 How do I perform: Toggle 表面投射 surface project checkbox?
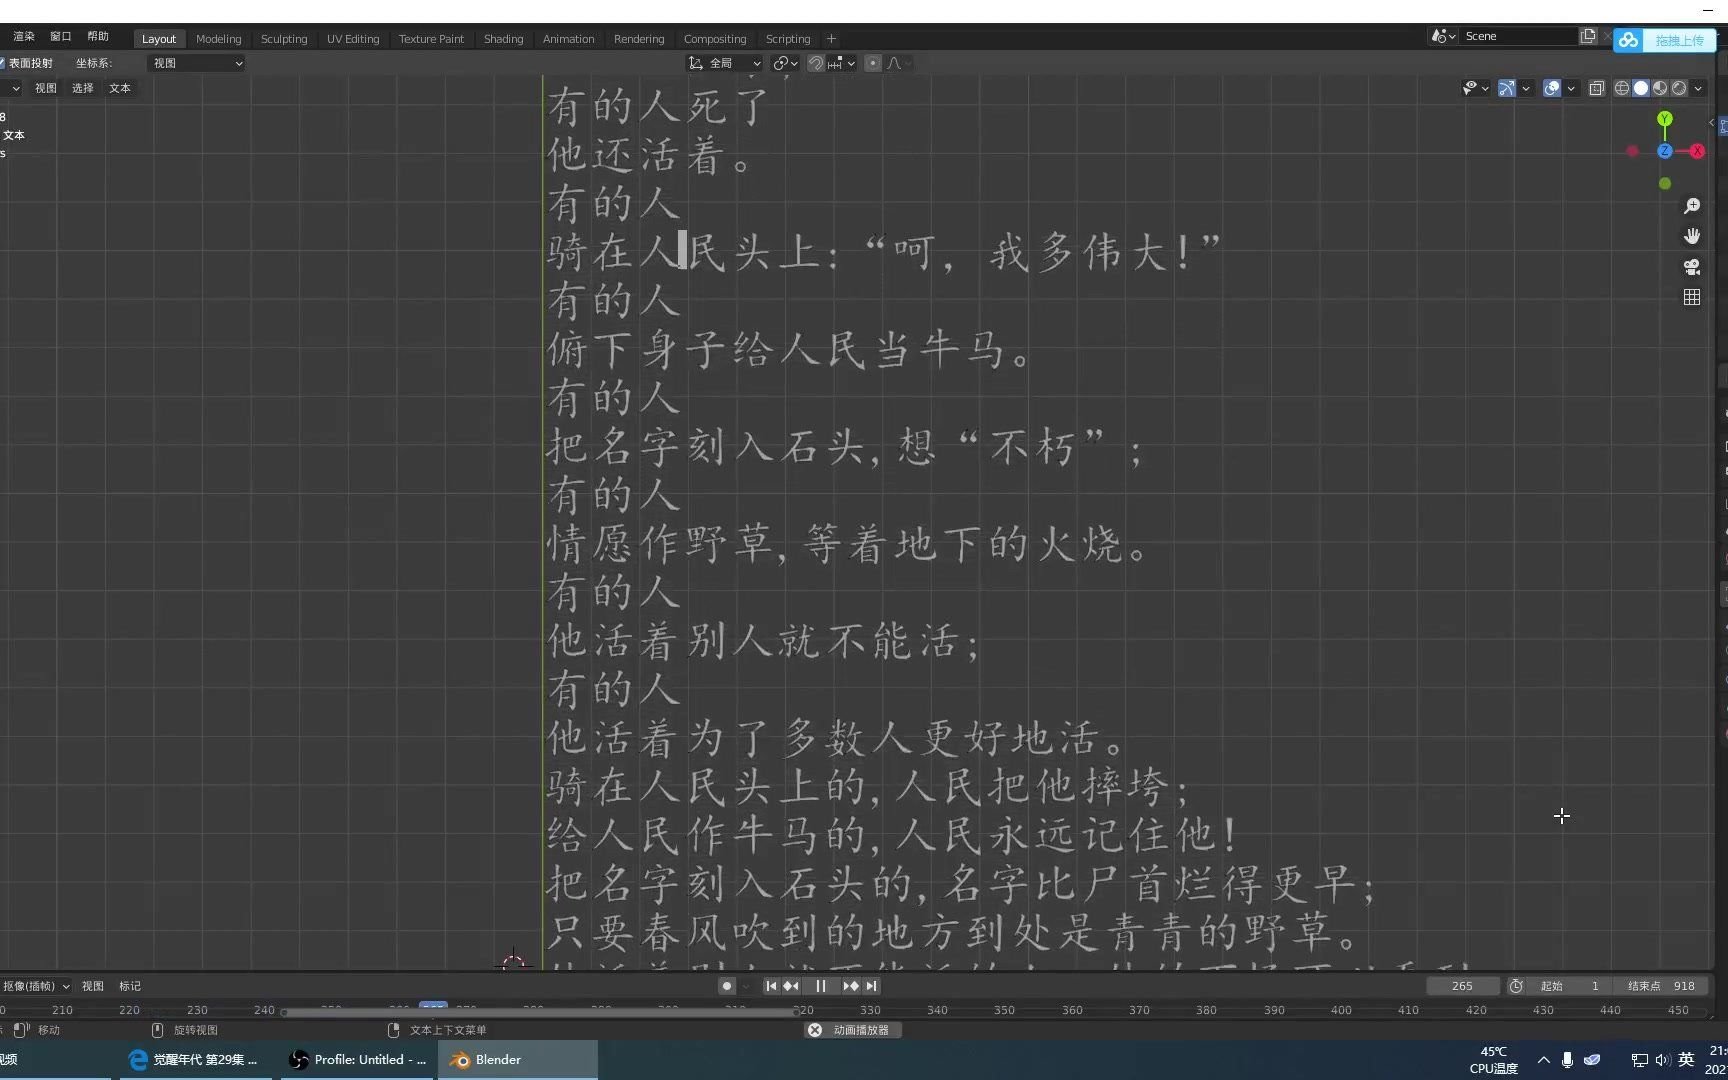click(x=3, y=63)
